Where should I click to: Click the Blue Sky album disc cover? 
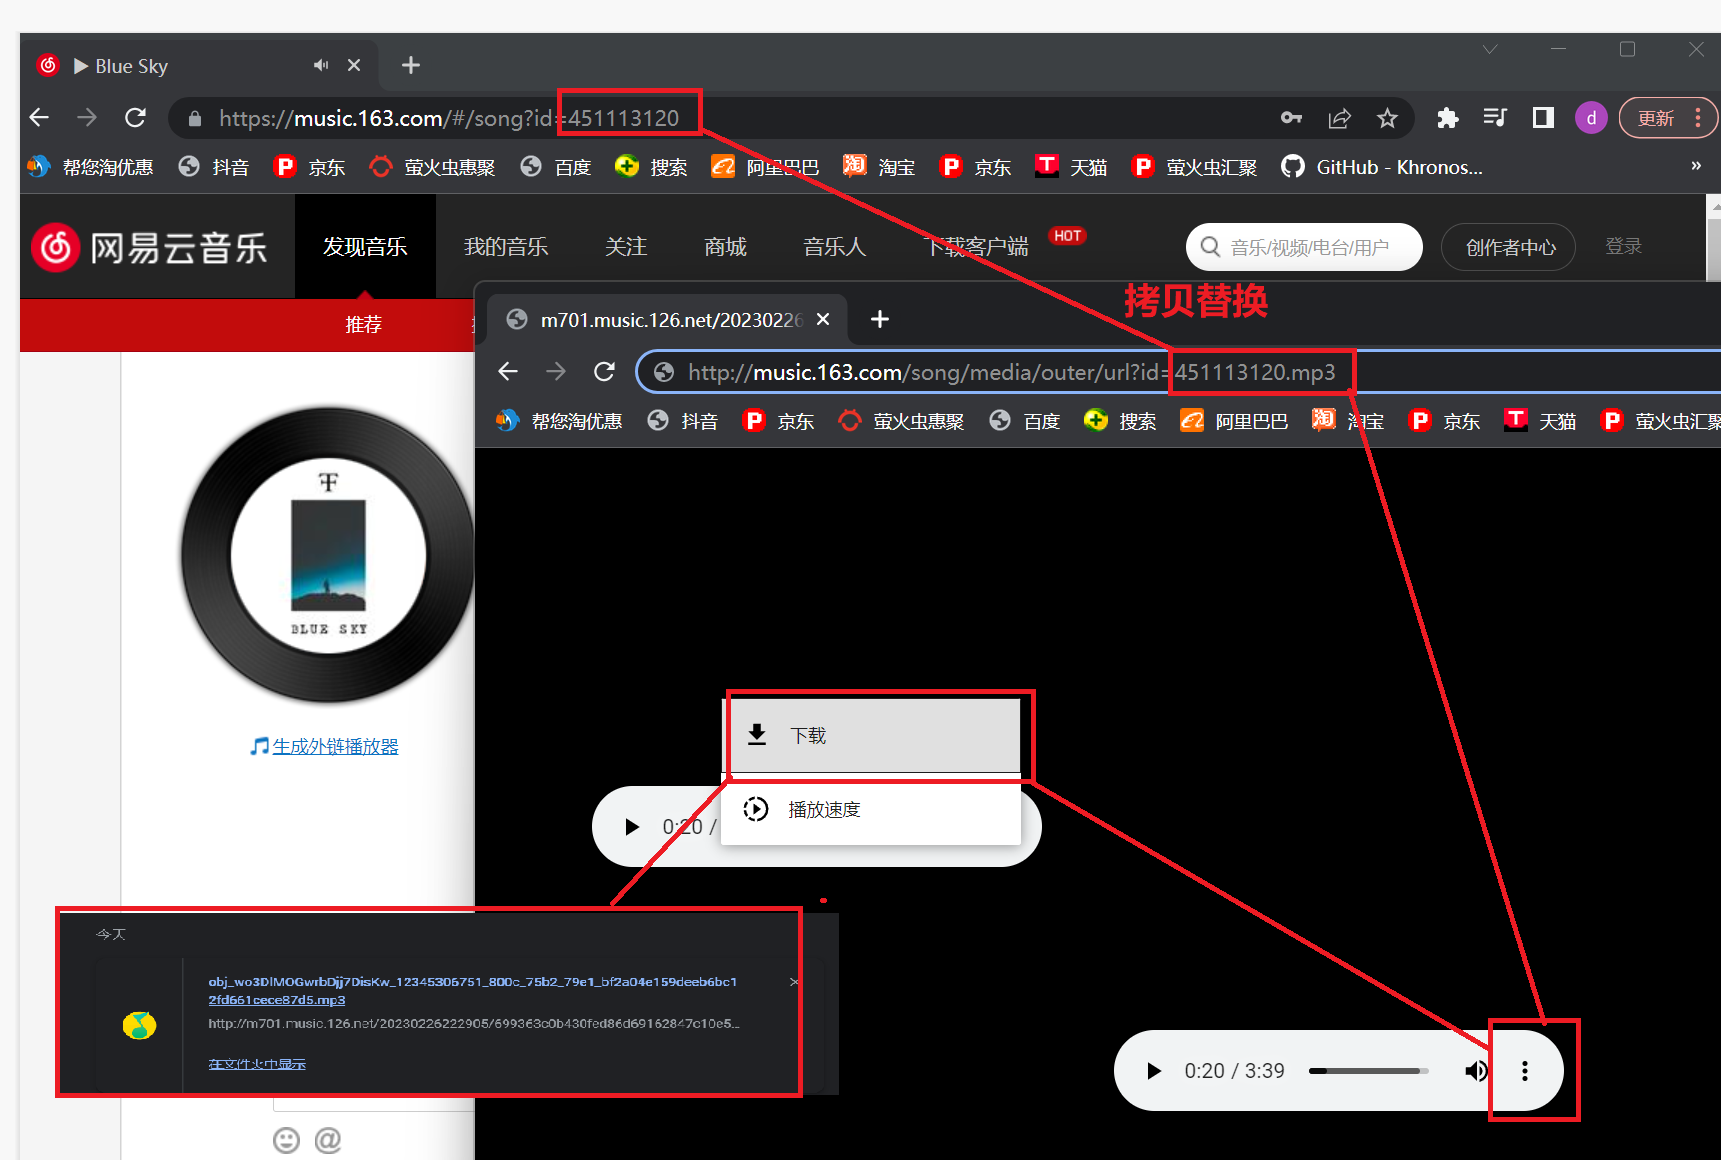(x=328, y=555)
